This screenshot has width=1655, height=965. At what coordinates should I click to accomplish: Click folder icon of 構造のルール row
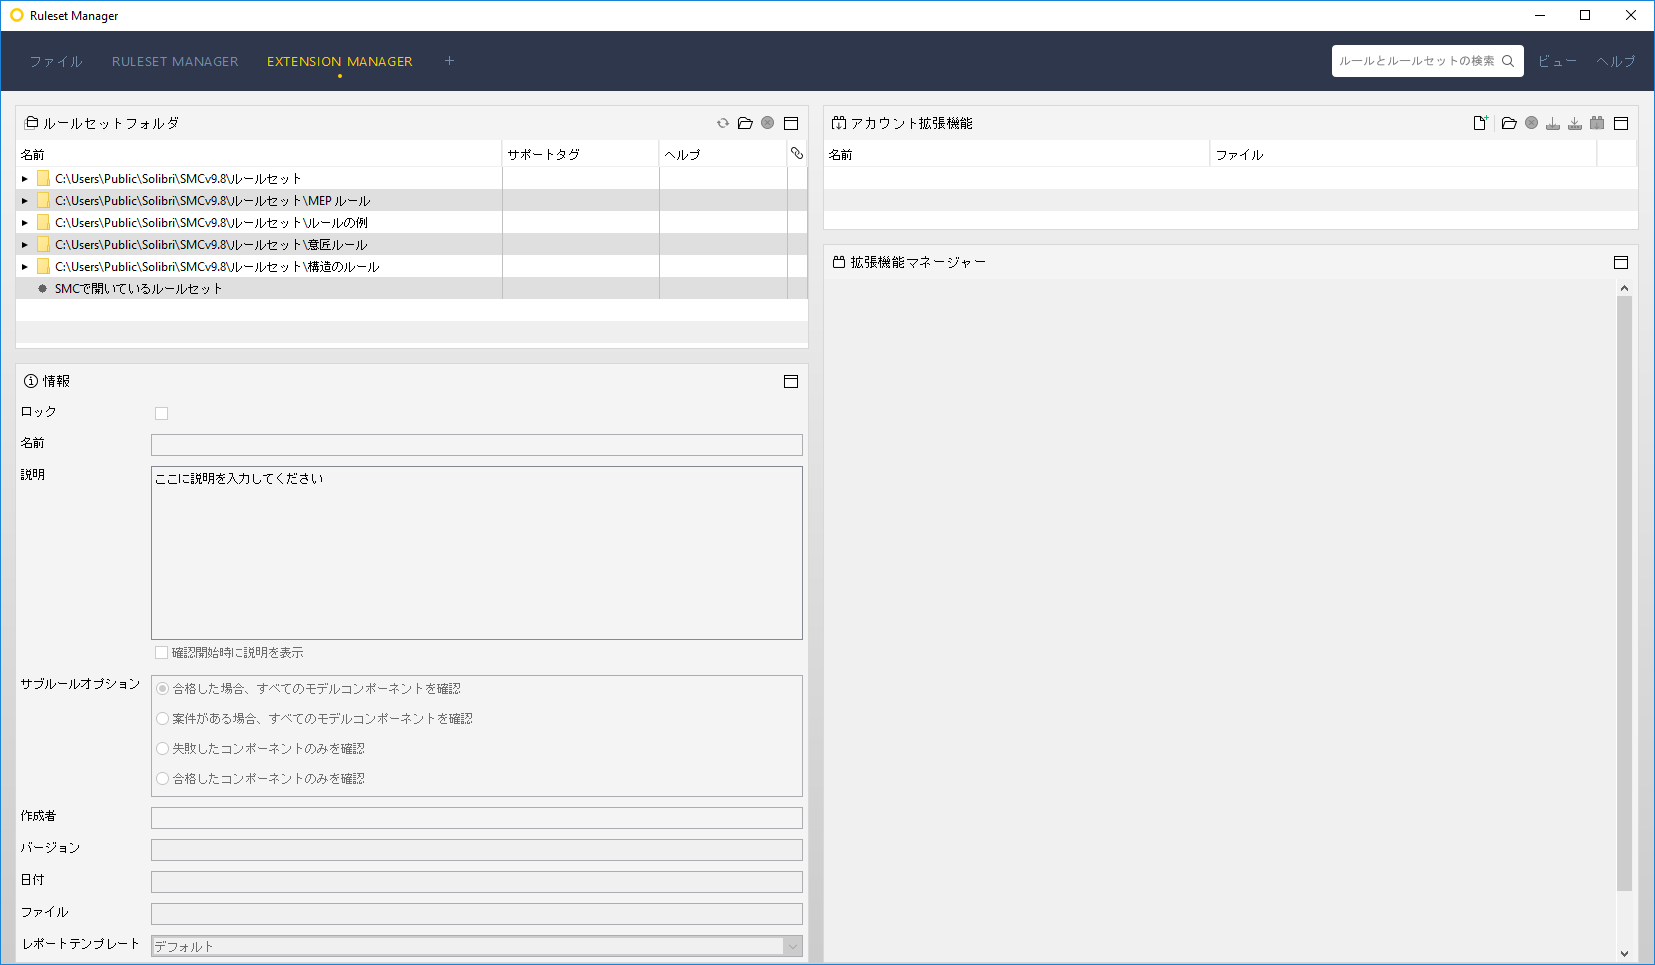click(x=43, y=266)
